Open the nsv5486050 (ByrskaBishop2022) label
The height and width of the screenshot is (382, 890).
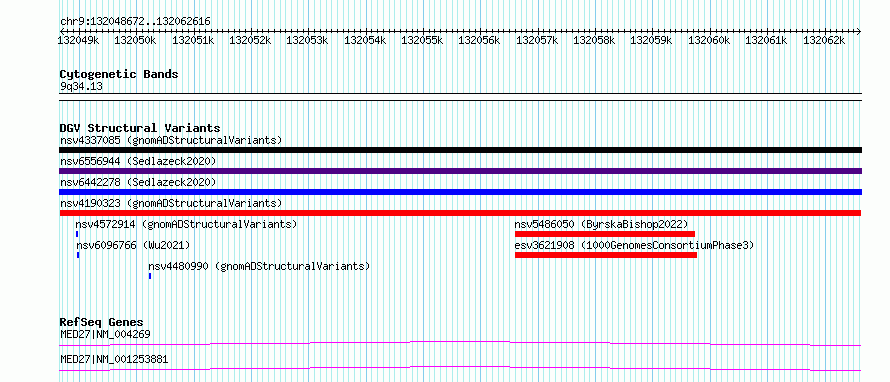click(x=601, y=224)
